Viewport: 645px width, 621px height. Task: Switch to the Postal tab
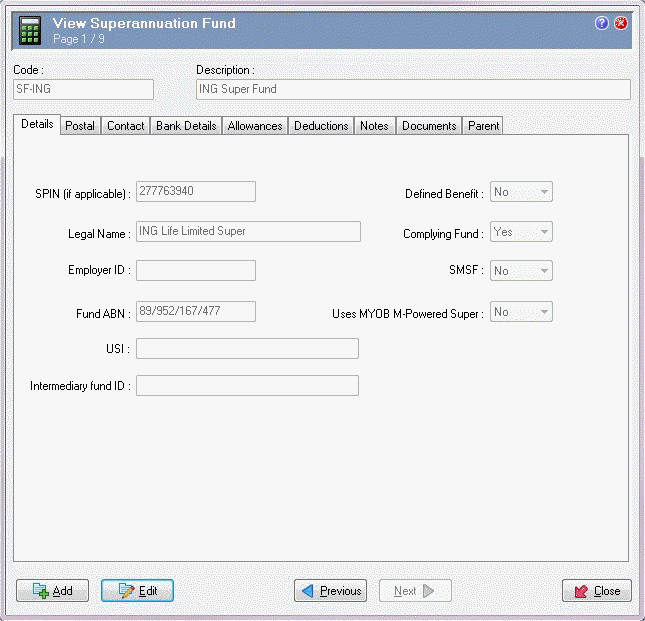click(80, 126)
